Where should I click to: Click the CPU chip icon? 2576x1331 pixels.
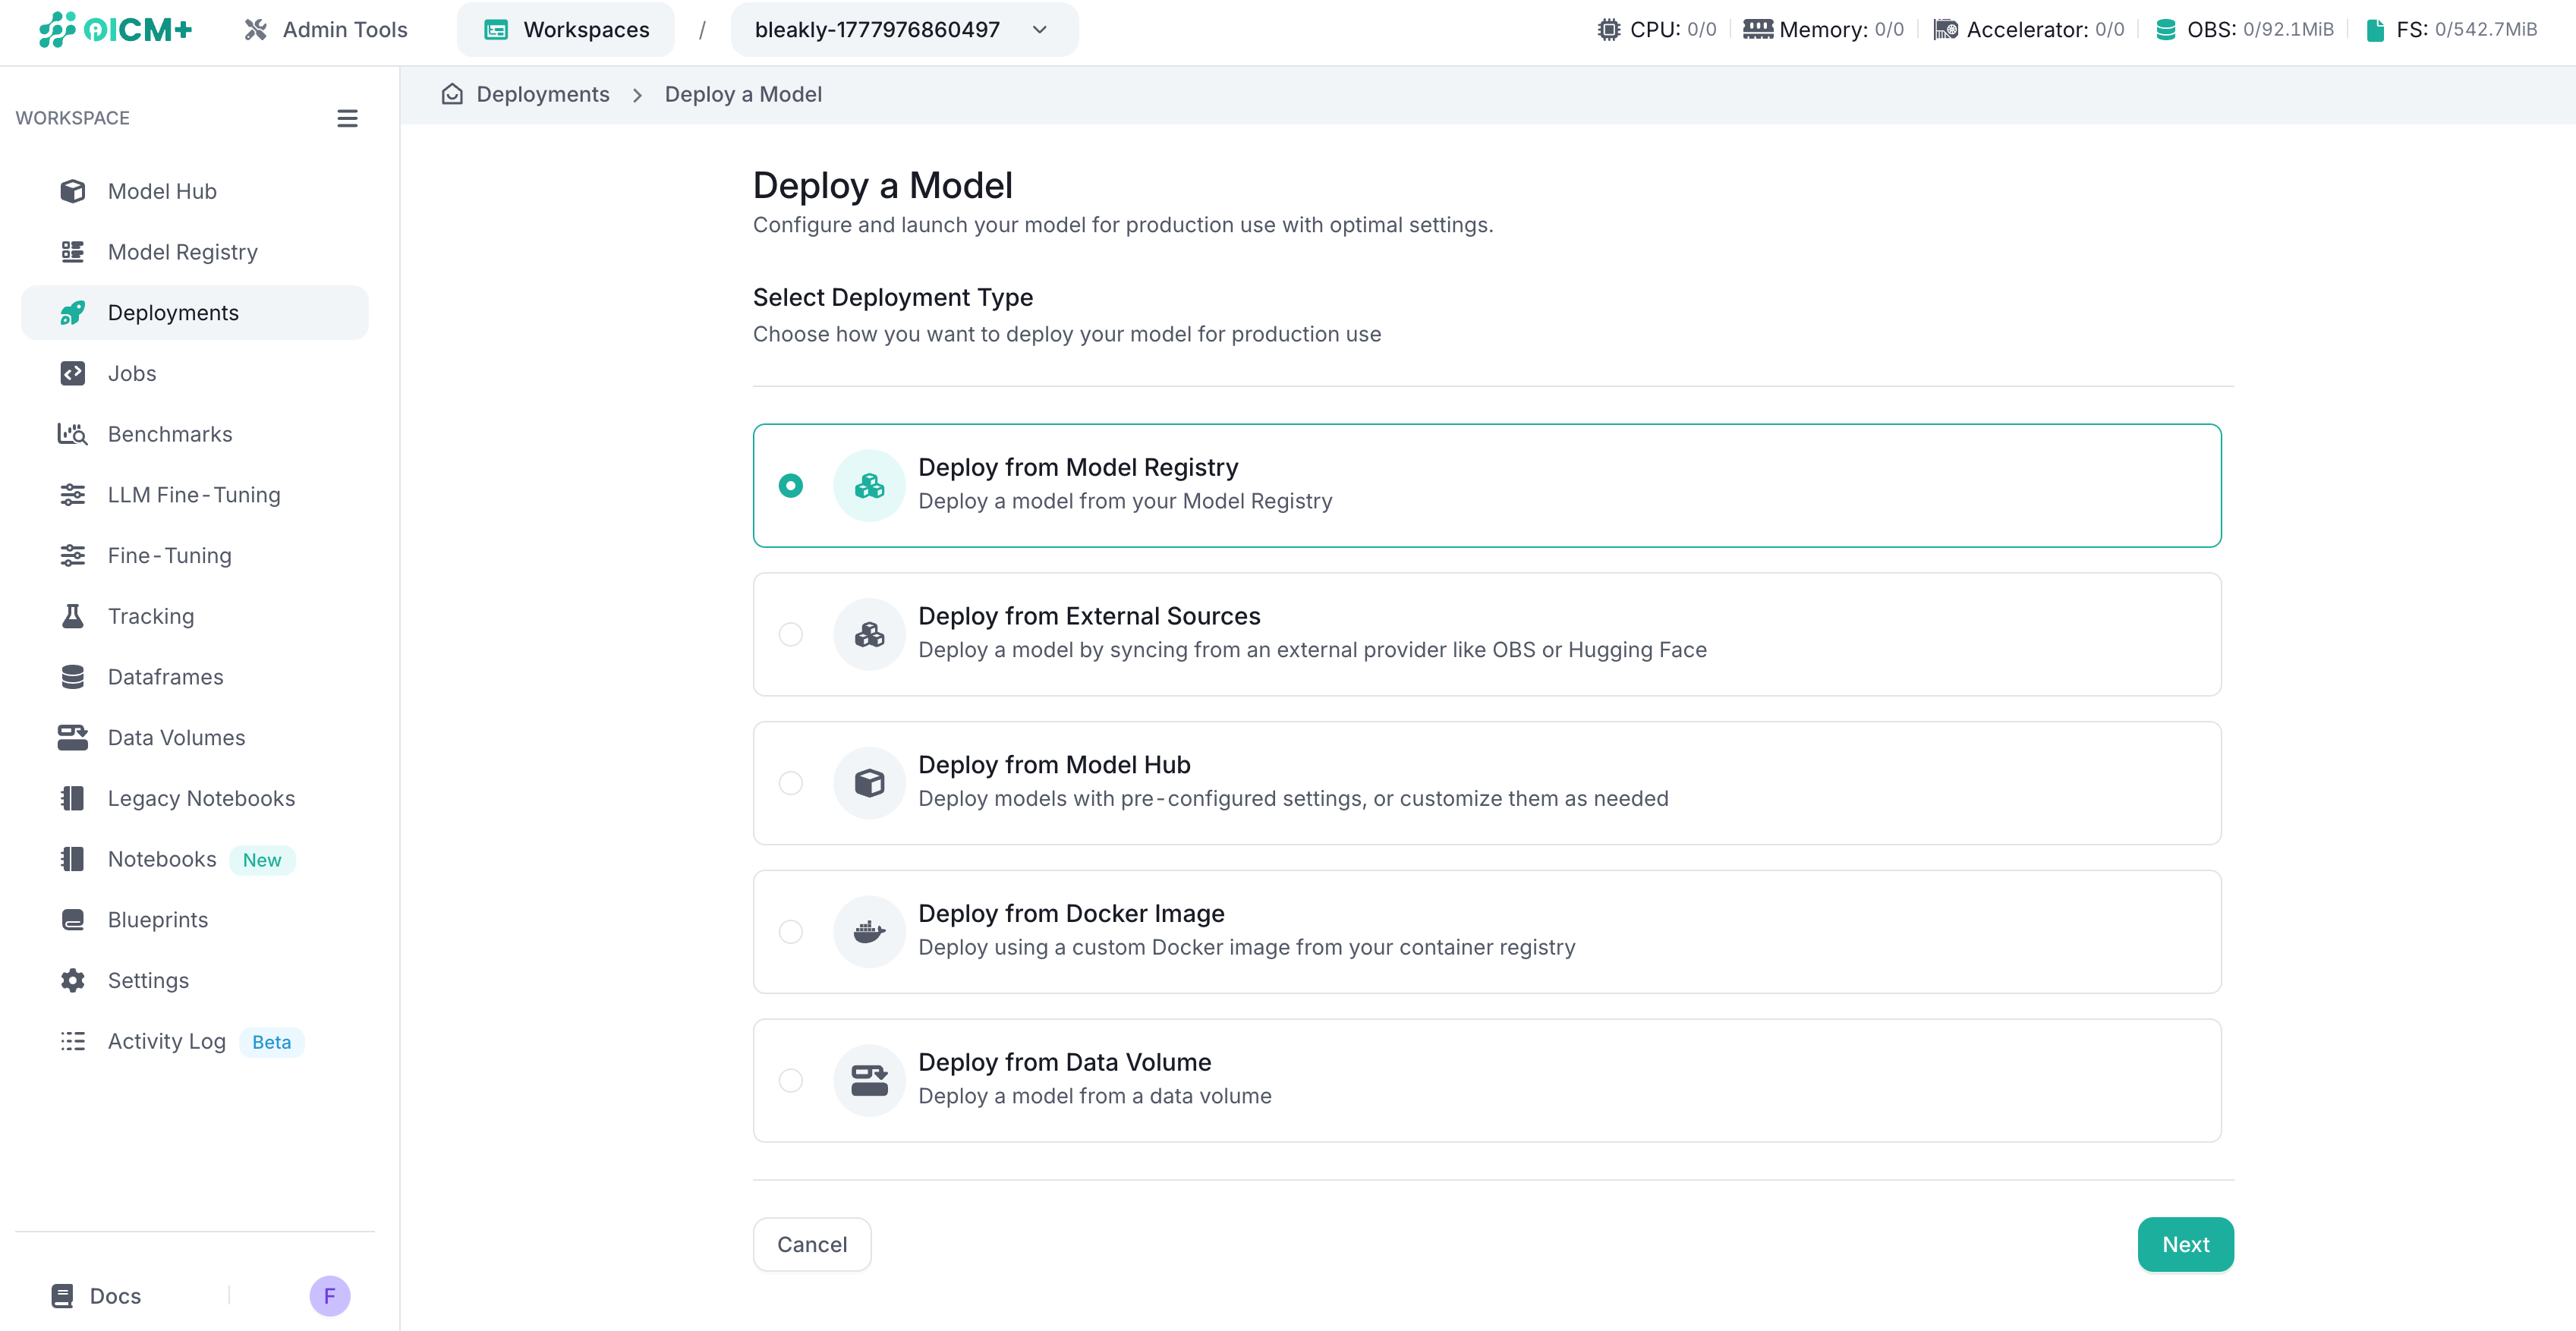click(x=1608, y=30)
